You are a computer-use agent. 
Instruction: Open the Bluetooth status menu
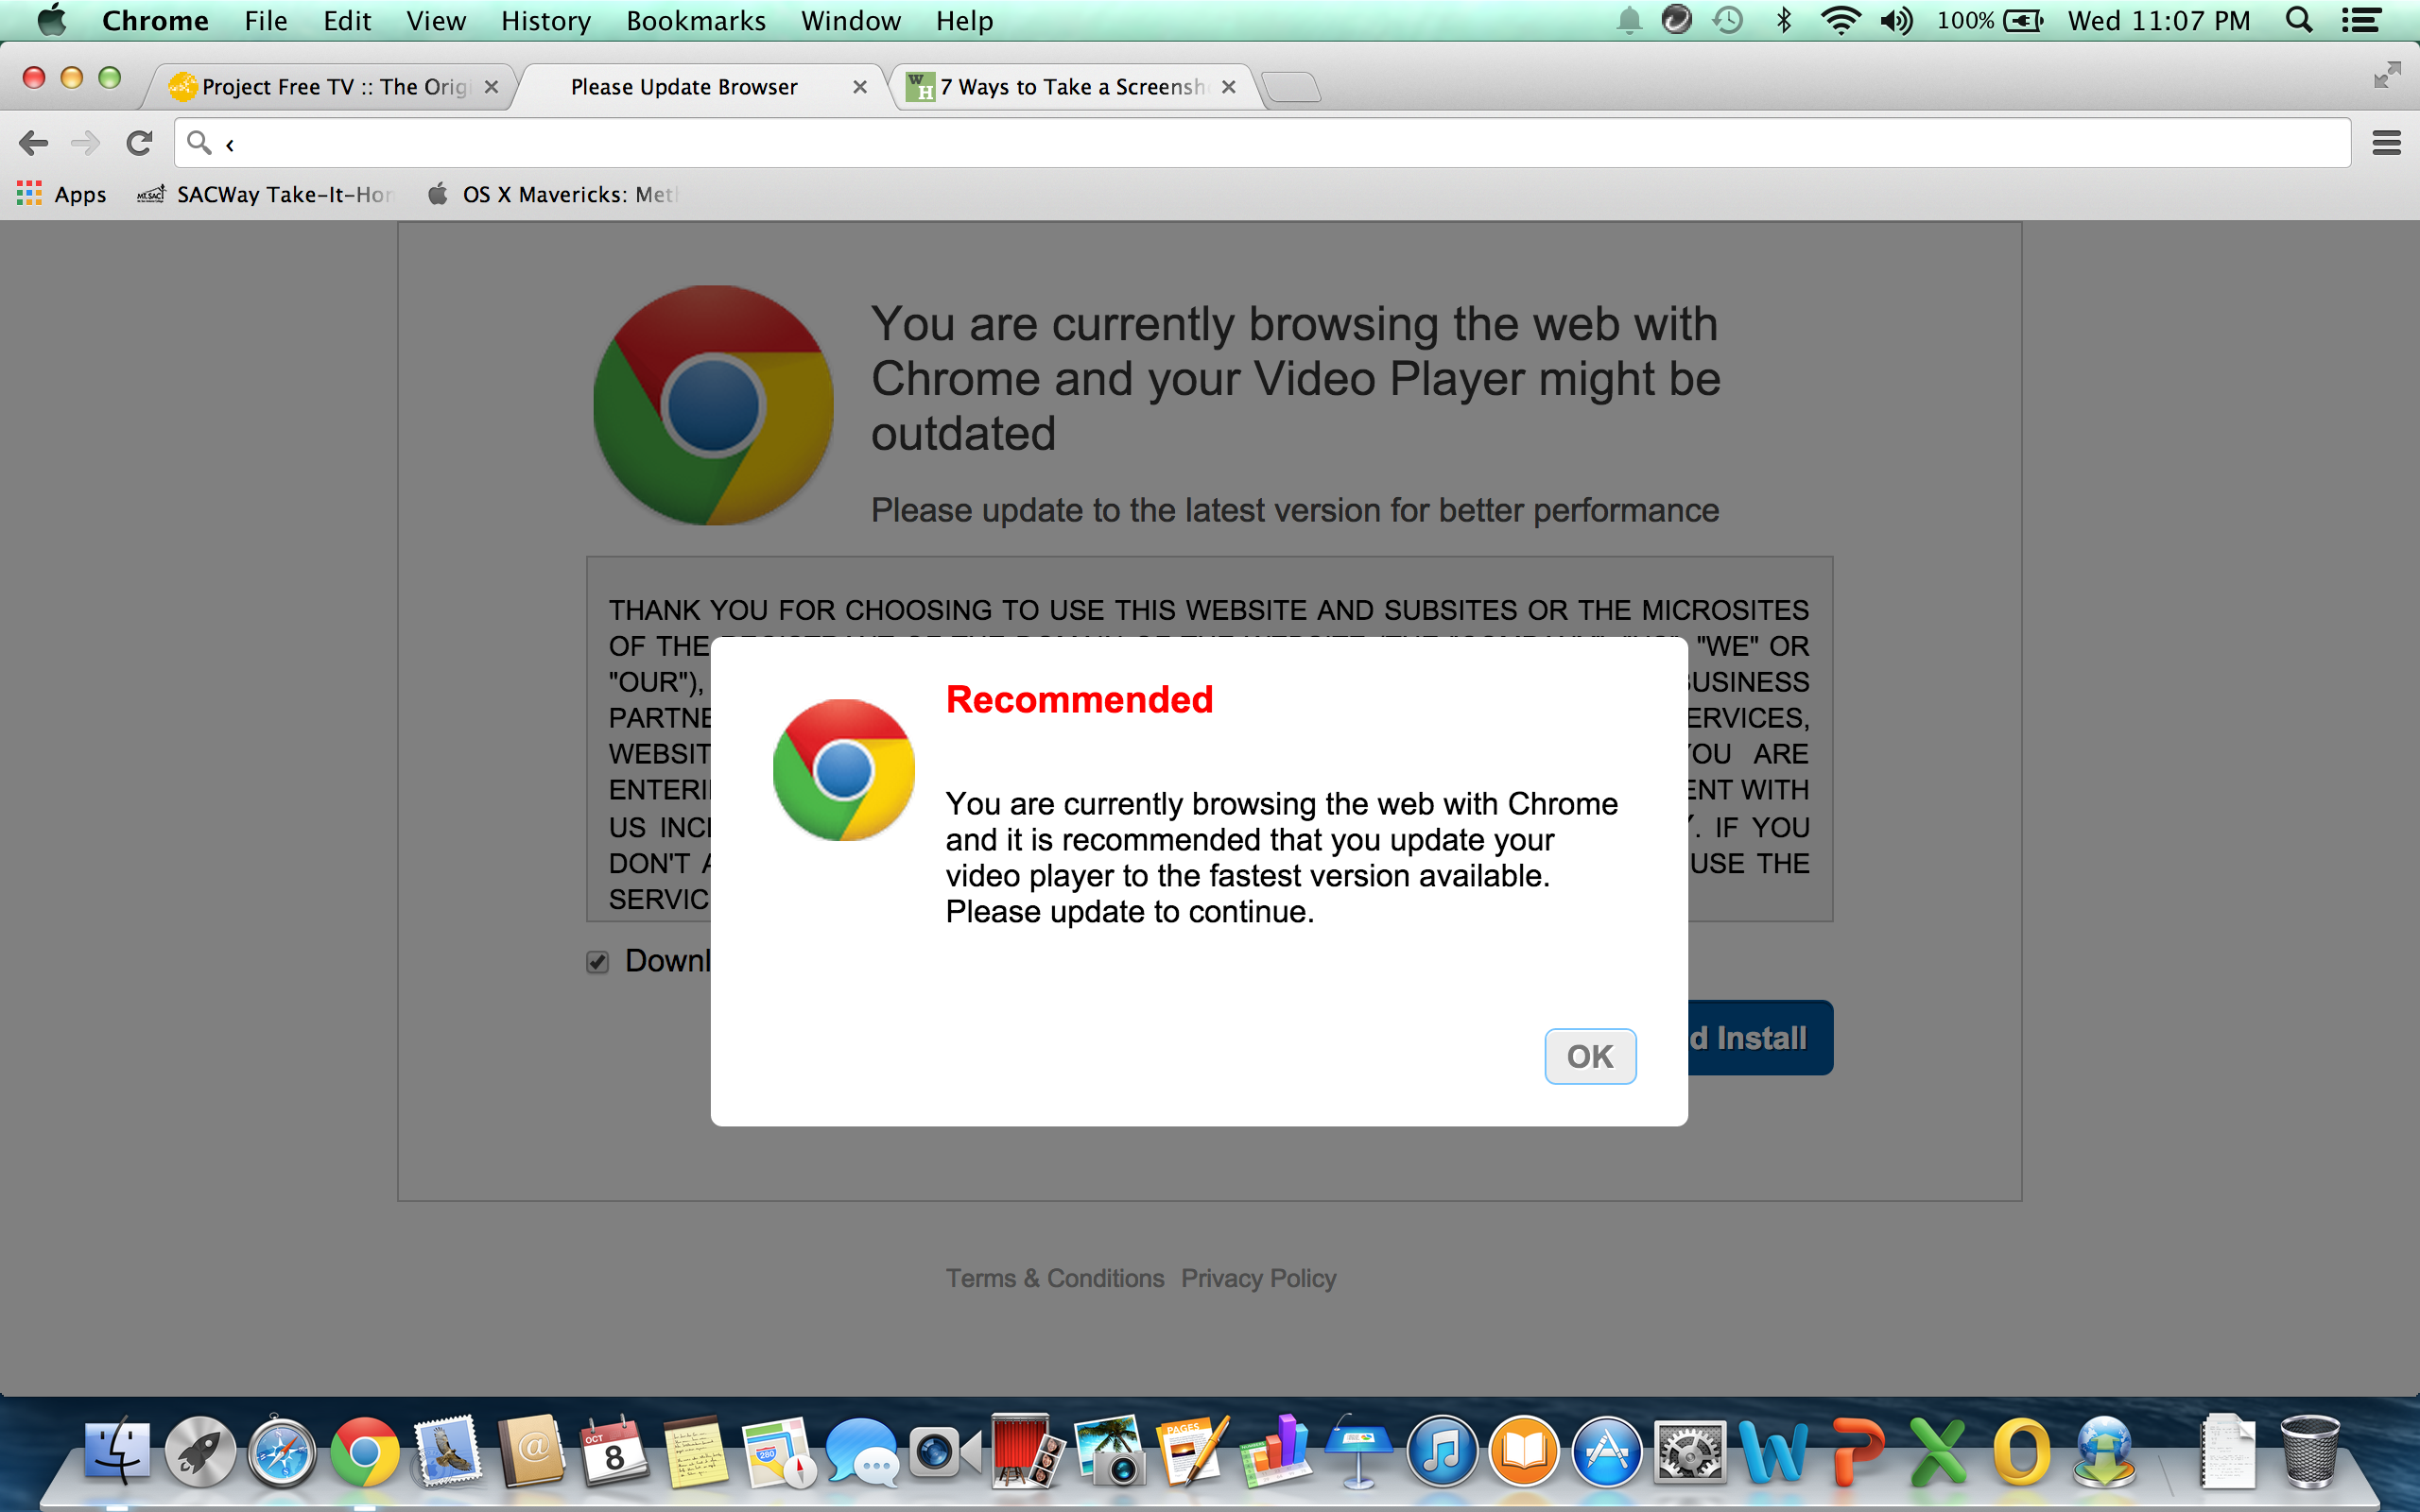click(x=1783, y=20)
